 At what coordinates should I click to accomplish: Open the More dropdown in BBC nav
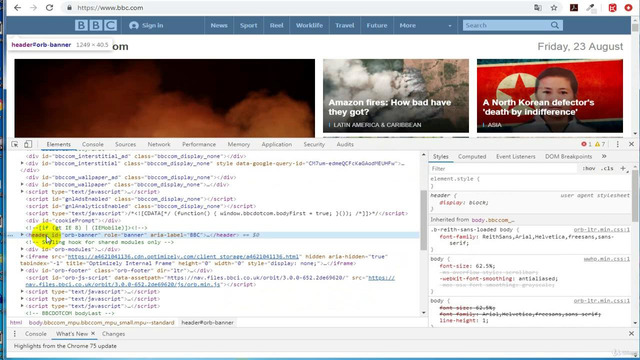tap(426, 25)
